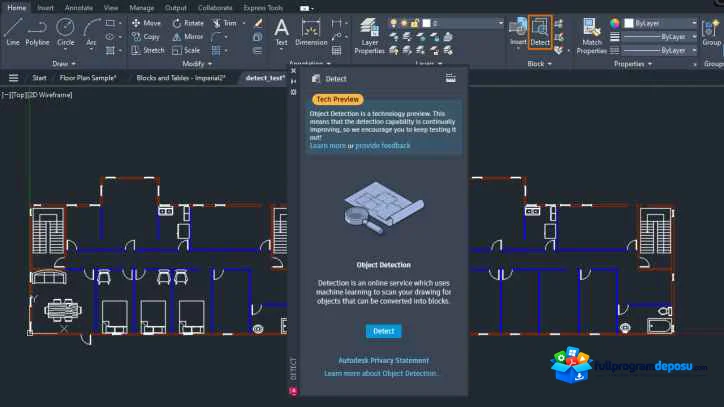Click the Copy tool in Modify panel
Viewport: 724px width, 407px height.
[145, 36]
